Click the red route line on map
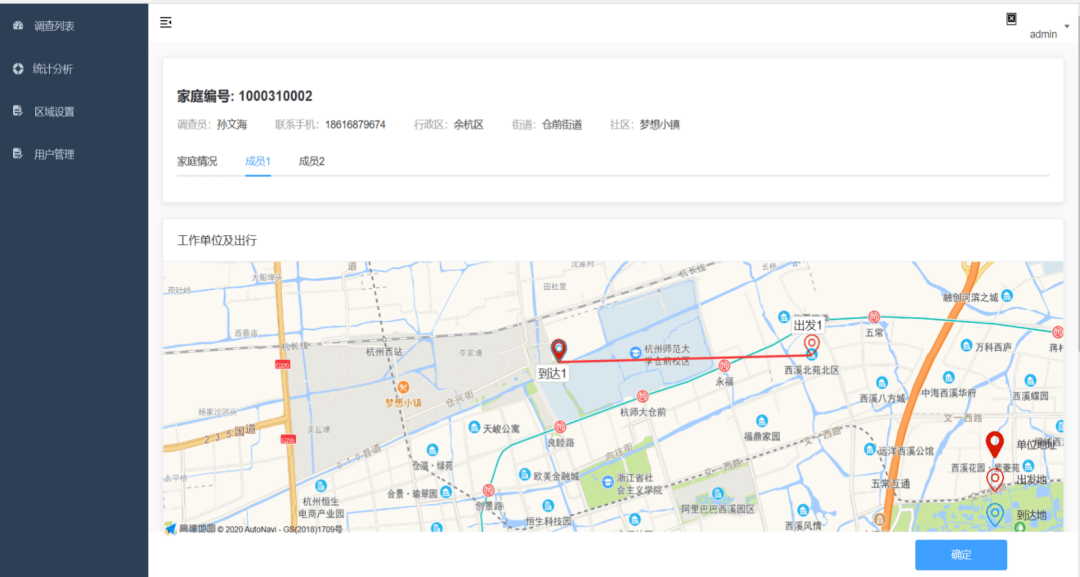The height and width of the screenshot is (577, 1080). click(685, 358)
